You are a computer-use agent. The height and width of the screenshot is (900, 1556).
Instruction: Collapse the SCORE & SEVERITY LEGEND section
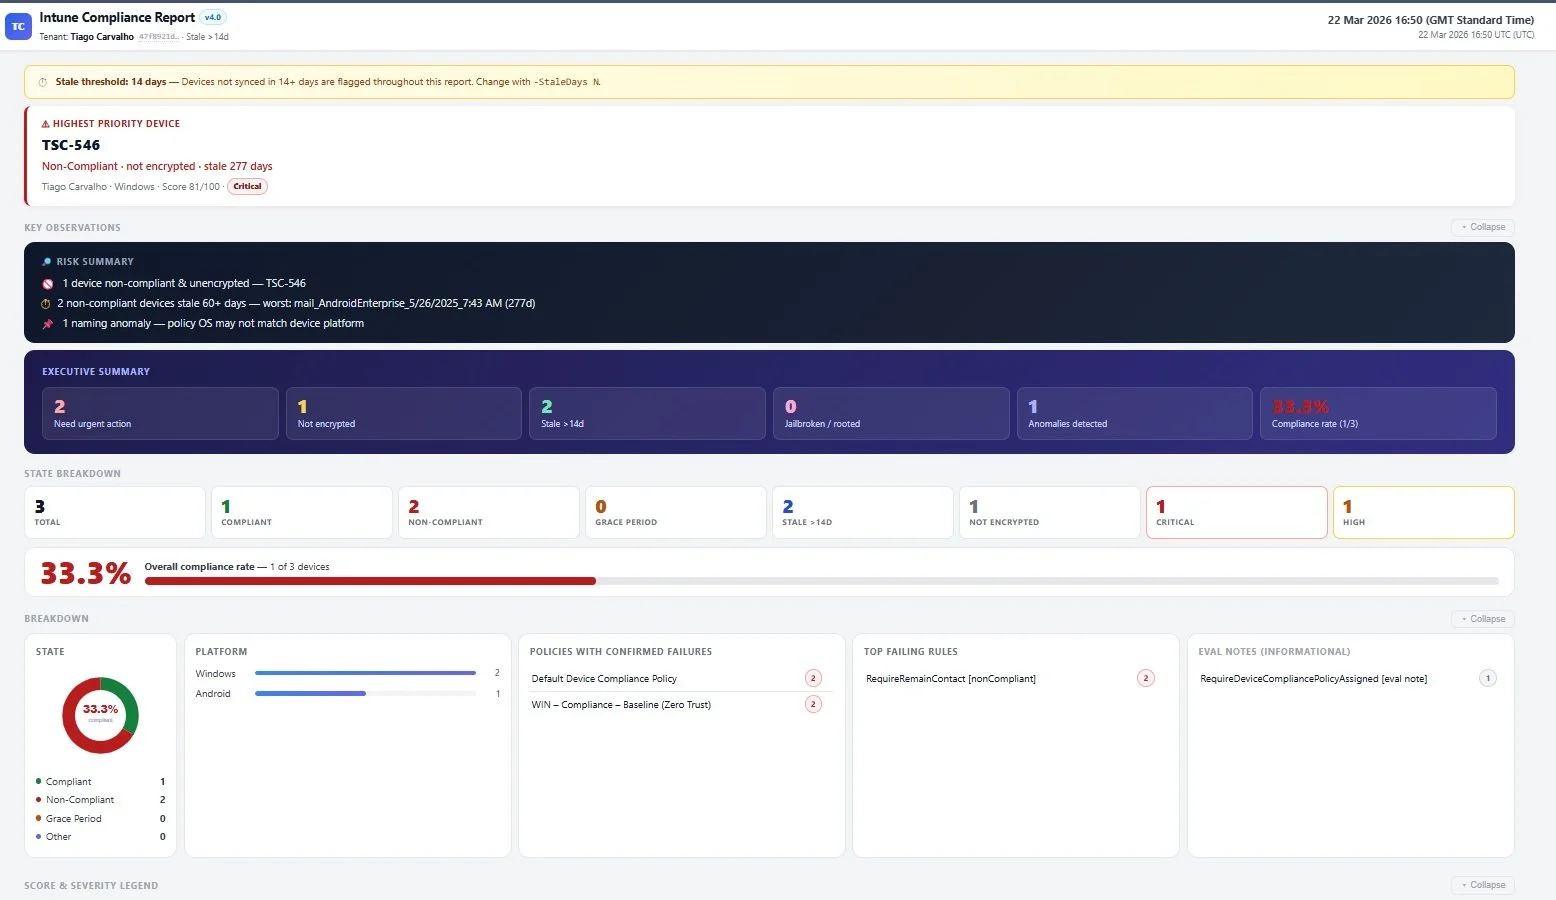1483,885
